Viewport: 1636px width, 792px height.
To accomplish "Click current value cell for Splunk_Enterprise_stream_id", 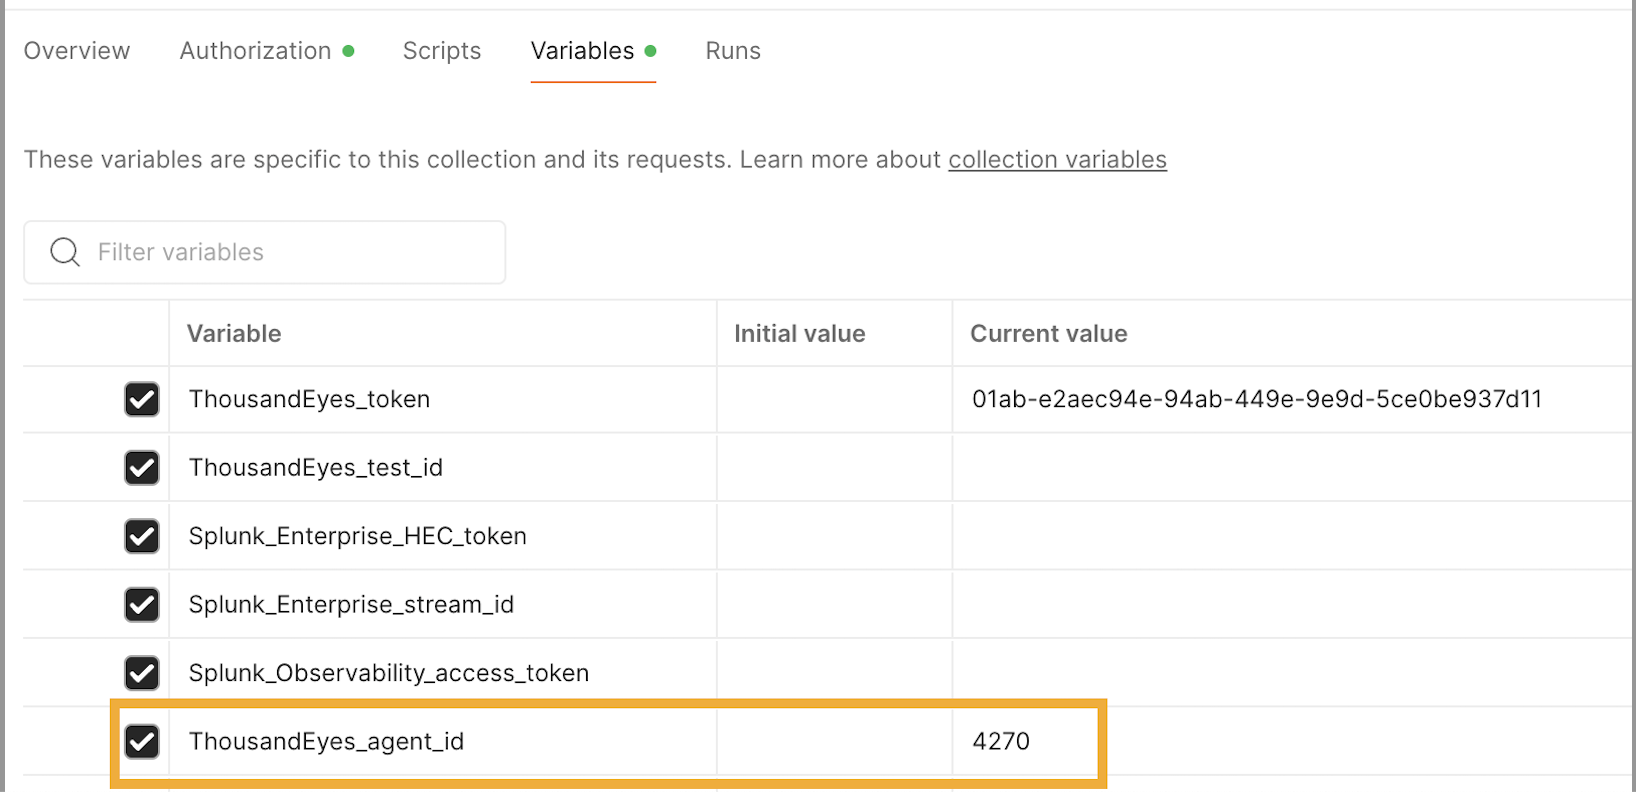I will [x=1293, y=604].
